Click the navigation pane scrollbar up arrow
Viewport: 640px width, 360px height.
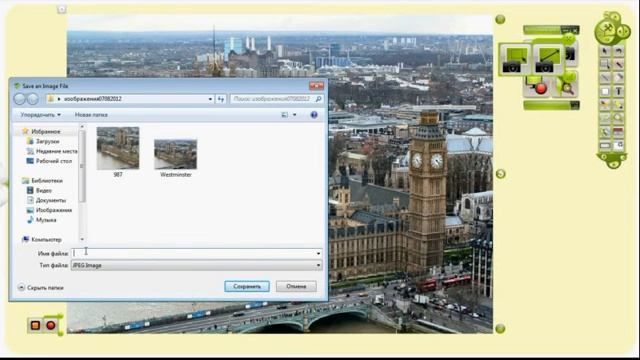82,127
